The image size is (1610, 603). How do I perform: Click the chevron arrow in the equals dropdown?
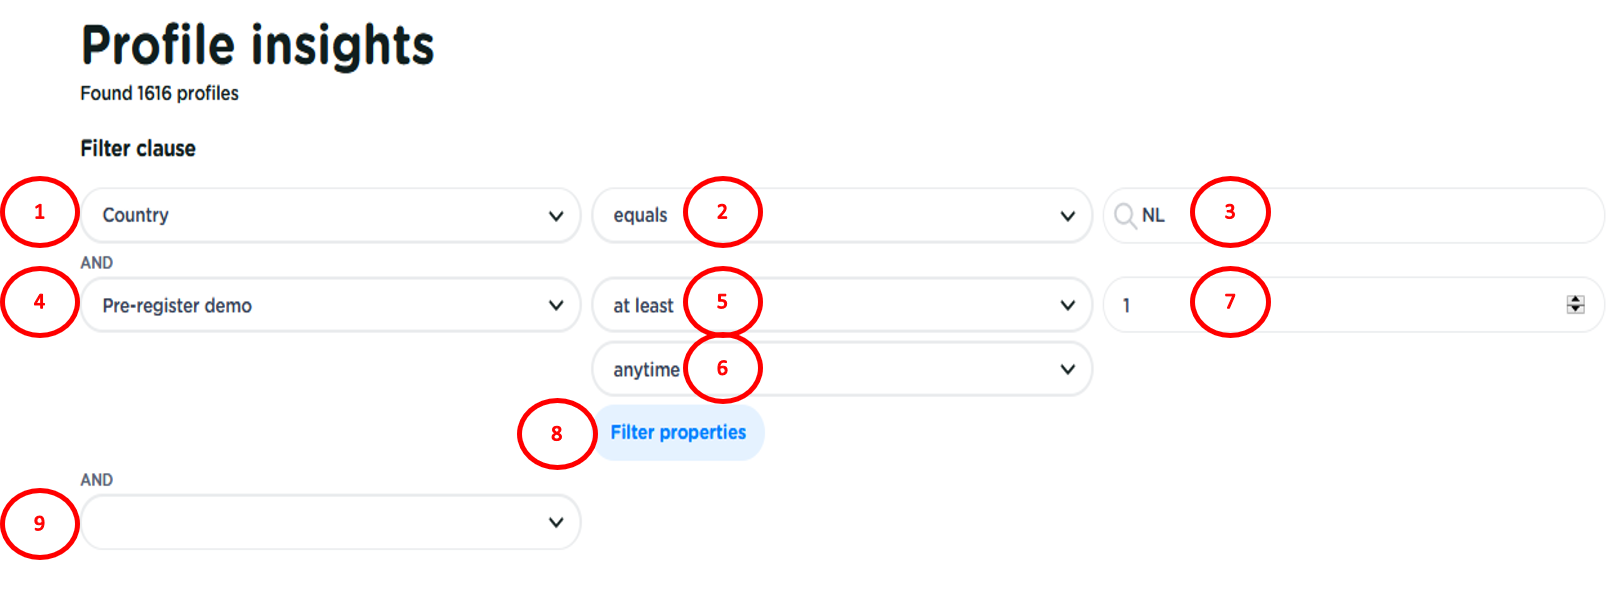(x=1067, y=216)
